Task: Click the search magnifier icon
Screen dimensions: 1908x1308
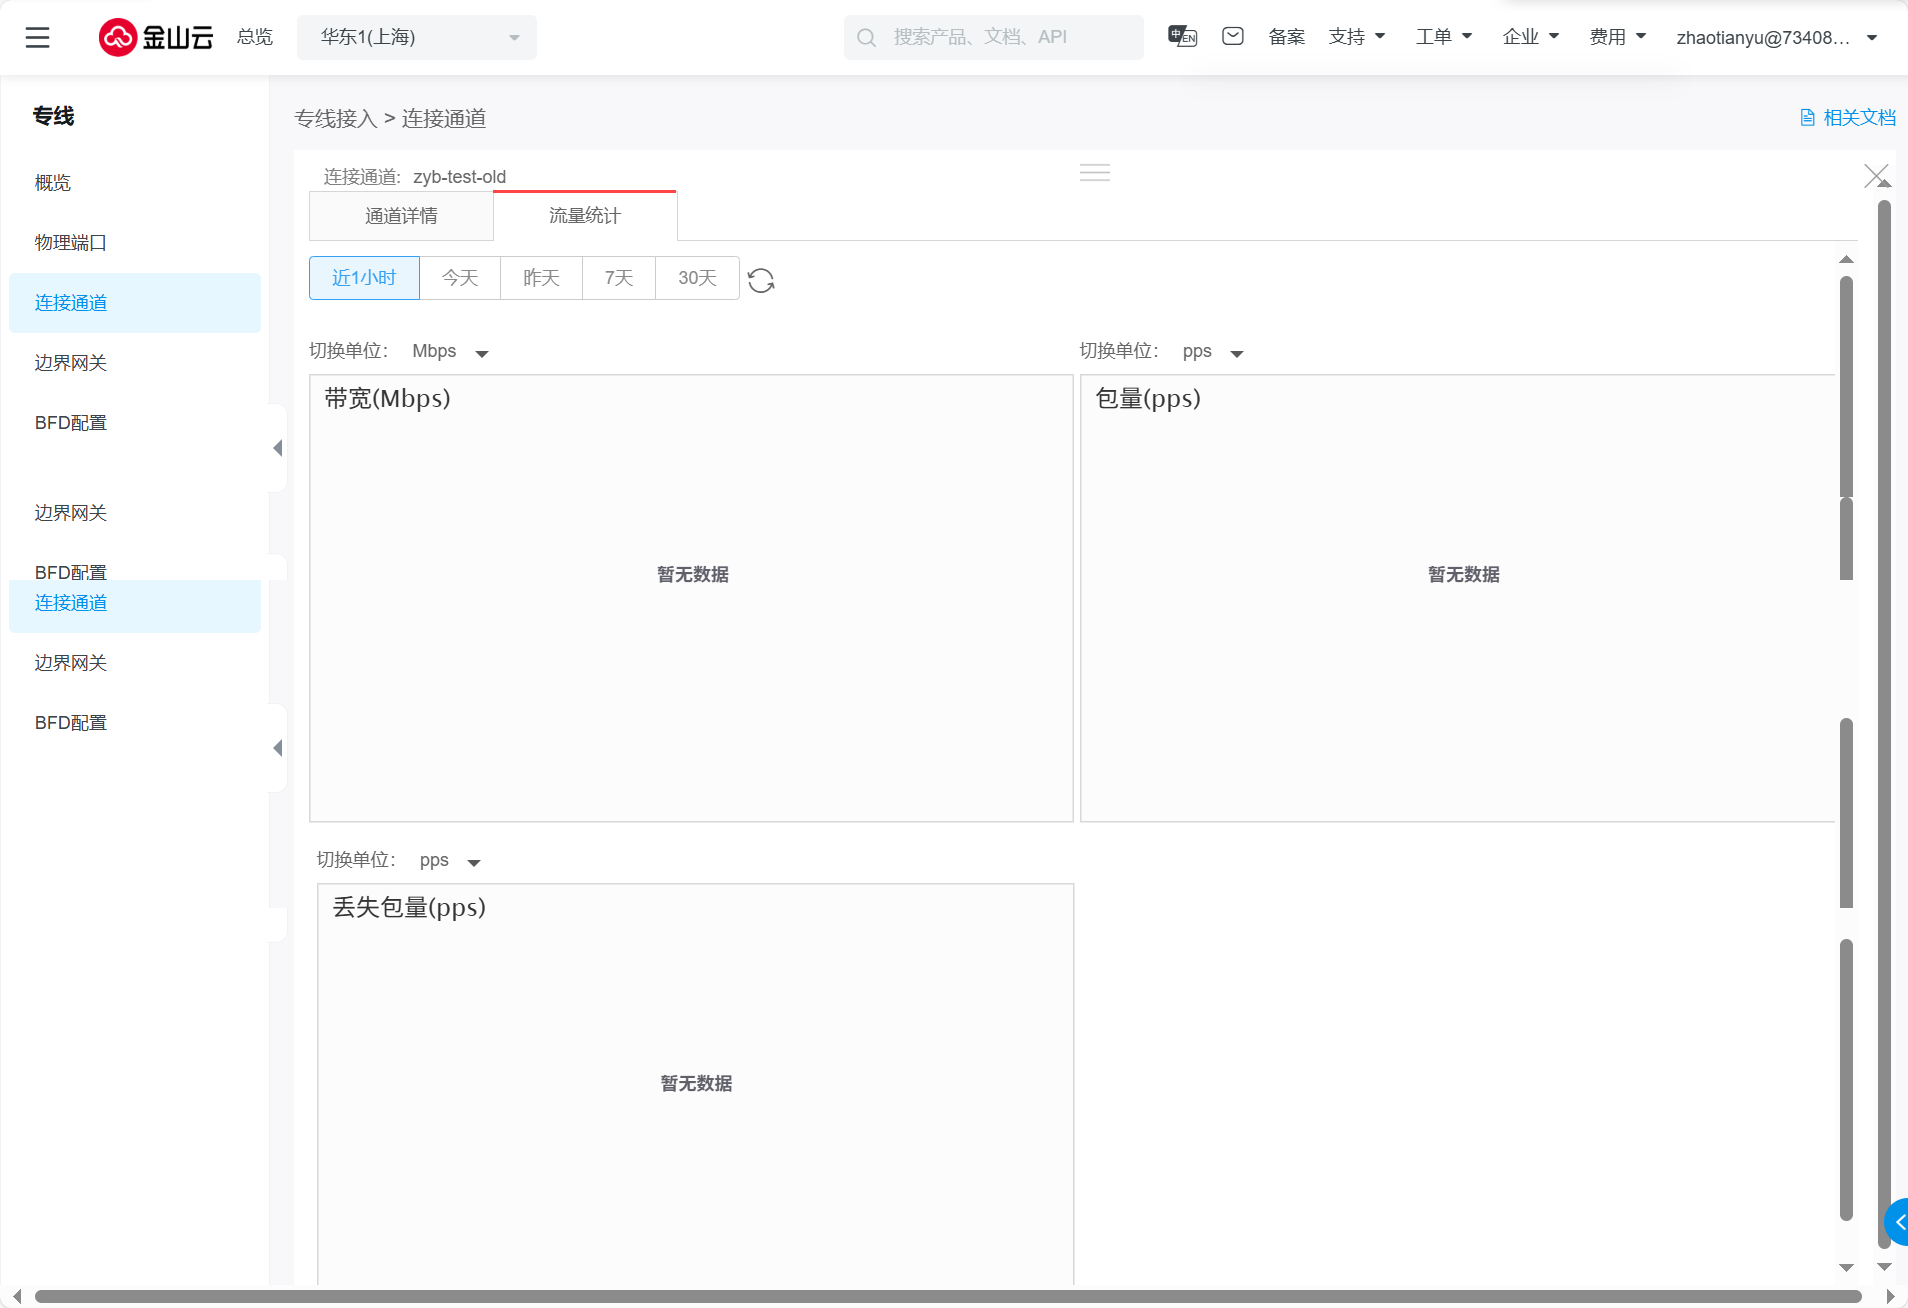Action: (x=867, y=38)
